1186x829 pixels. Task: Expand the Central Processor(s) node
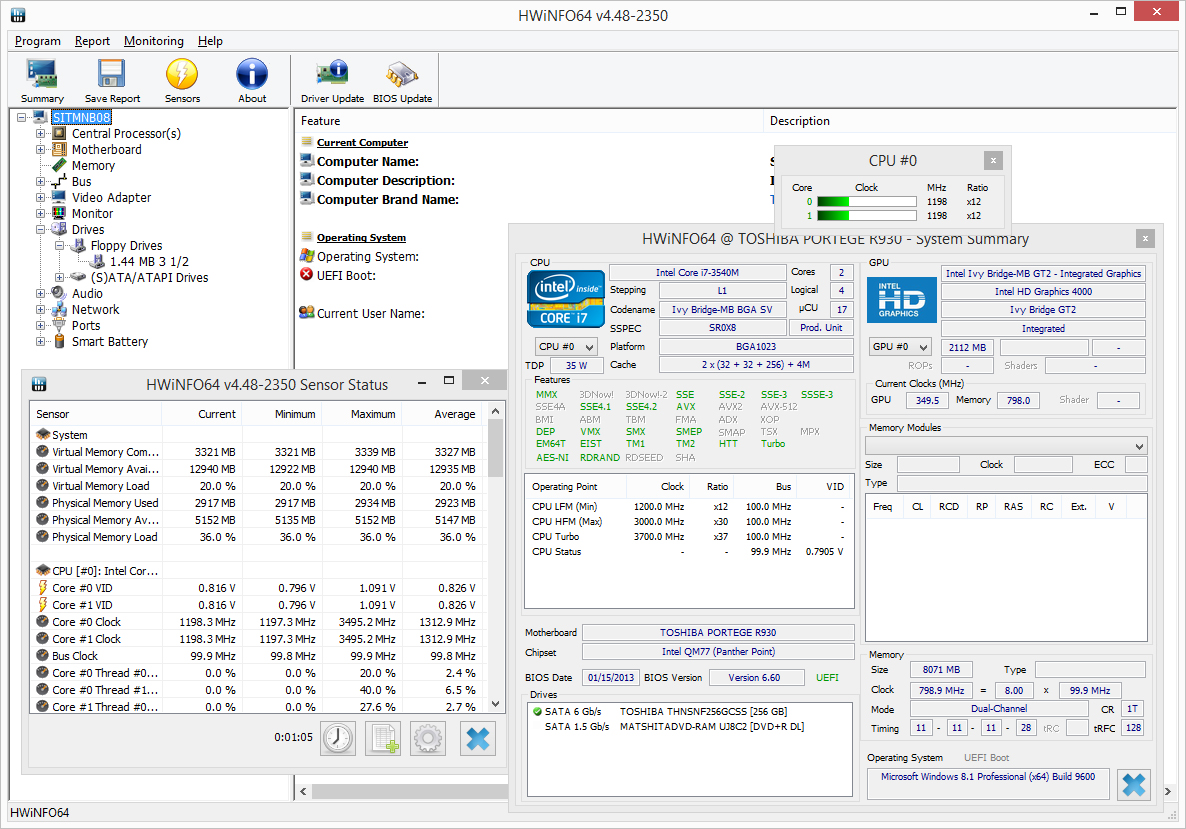(x=40, y=134)
